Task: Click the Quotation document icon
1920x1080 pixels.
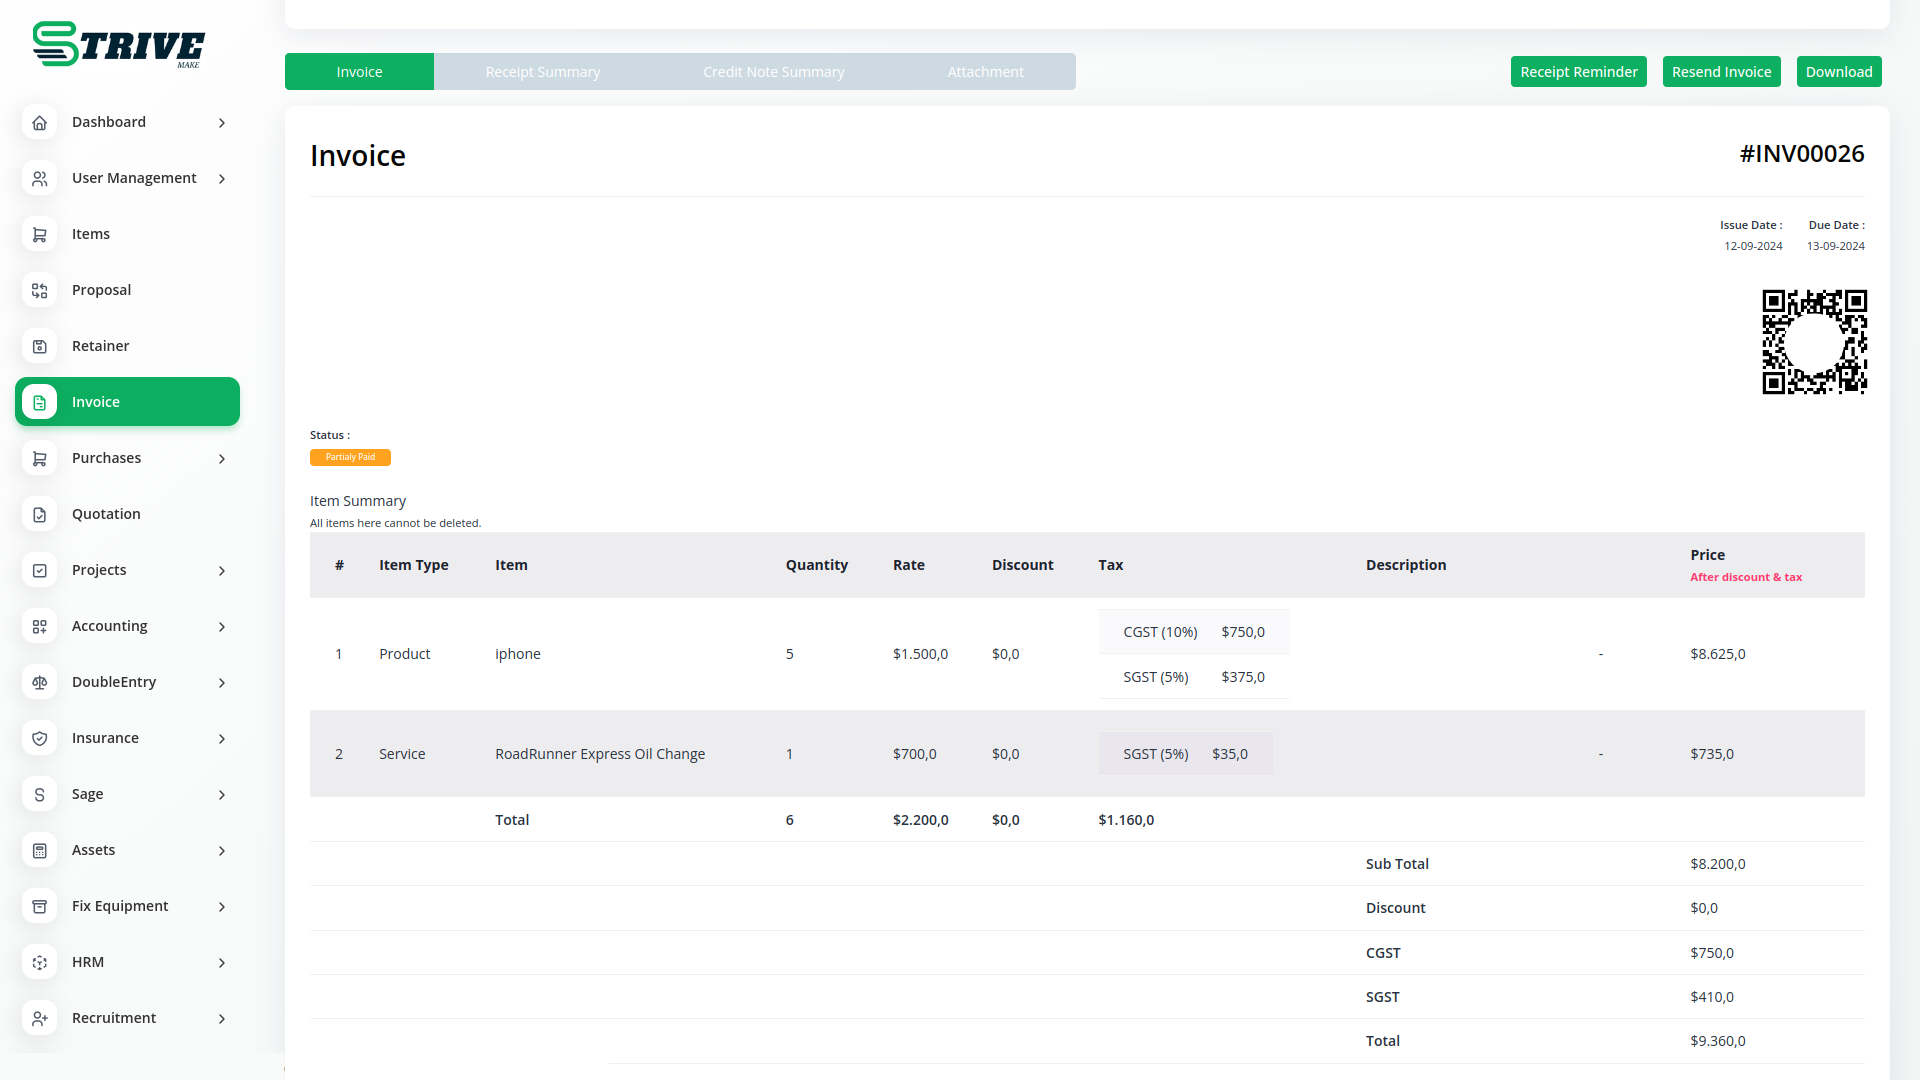Action: (x=39, y=514)
